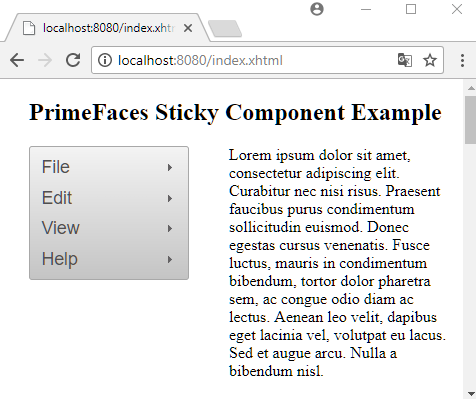Click the site information icon

[x=105, y=60]
